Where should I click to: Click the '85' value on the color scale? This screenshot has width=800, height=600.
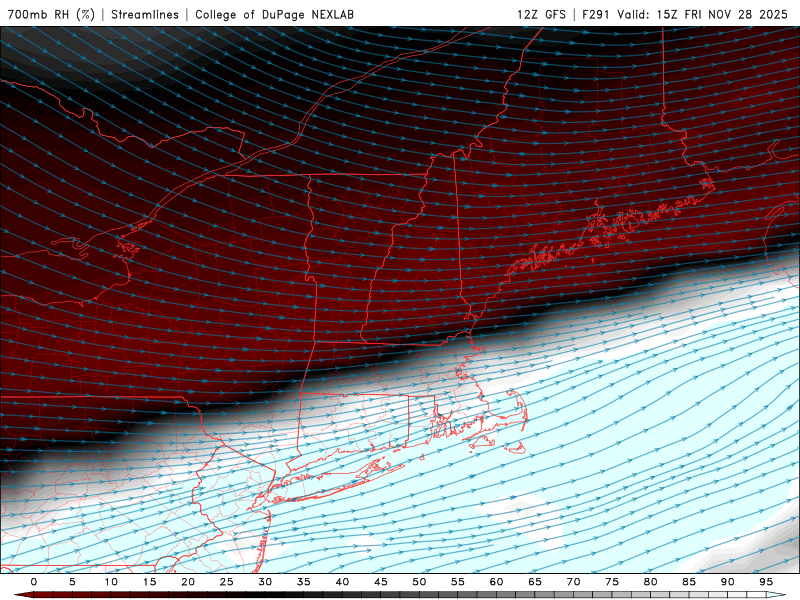689,582
